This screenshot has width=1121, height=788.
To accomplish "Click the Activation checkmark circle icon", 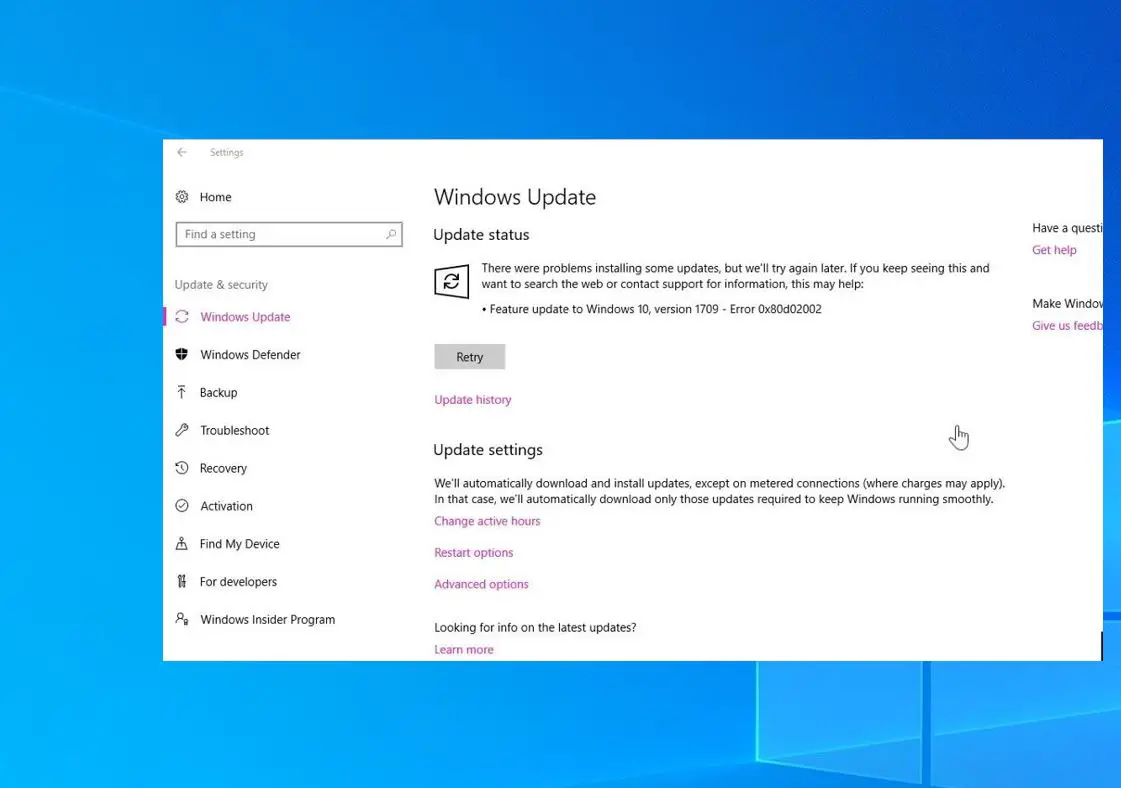I will click(x=182, y=506).
